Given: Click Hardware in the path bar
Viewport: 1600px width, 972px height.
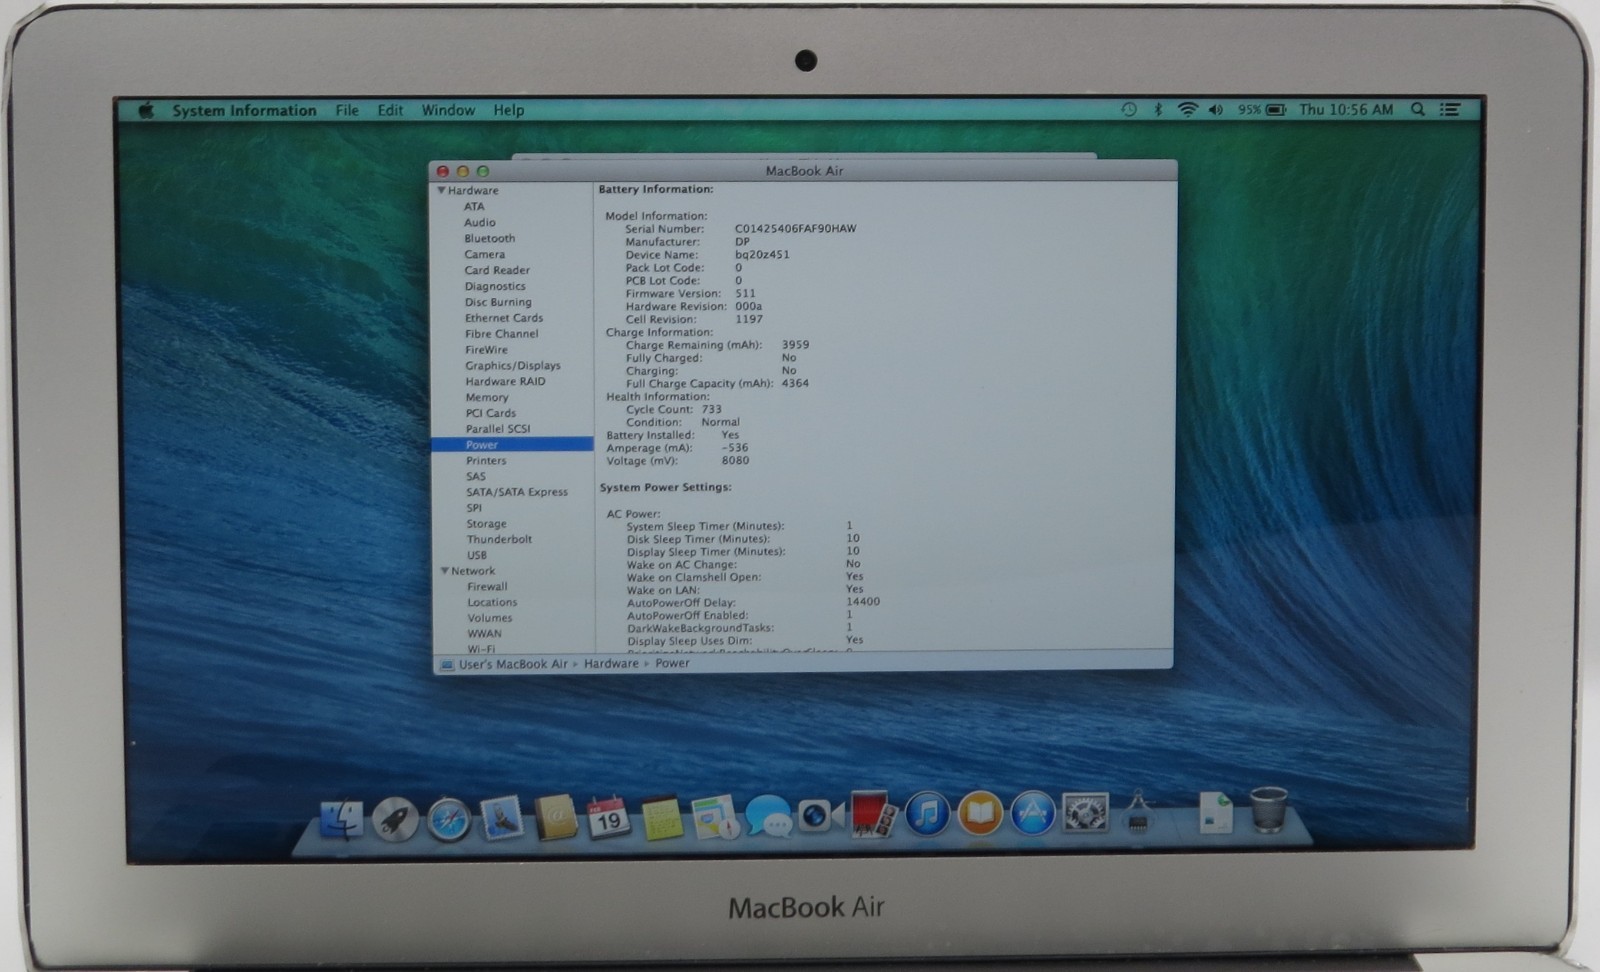Looking at the screenshot, I should click(x=611, y=663).
